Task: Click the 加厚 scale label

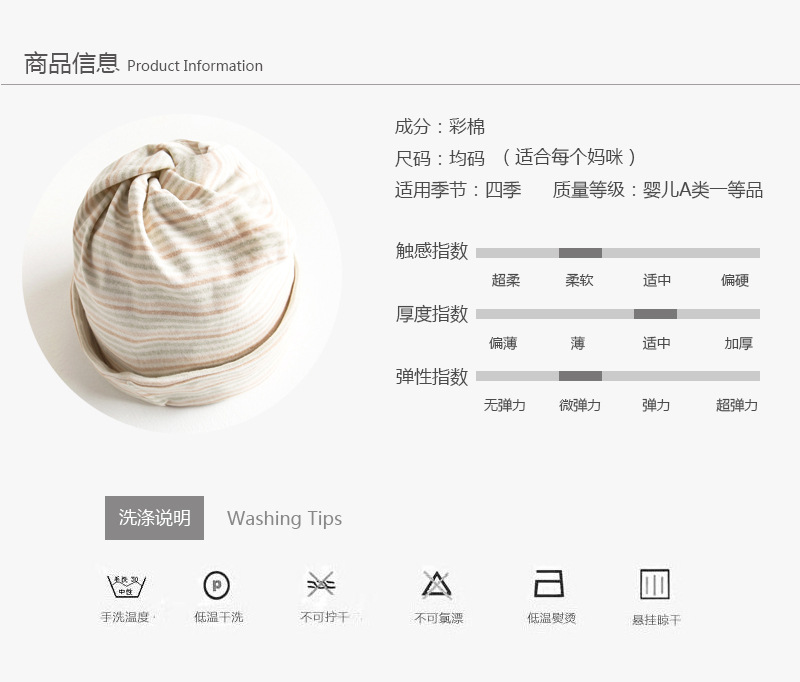Action: [738, 343]
